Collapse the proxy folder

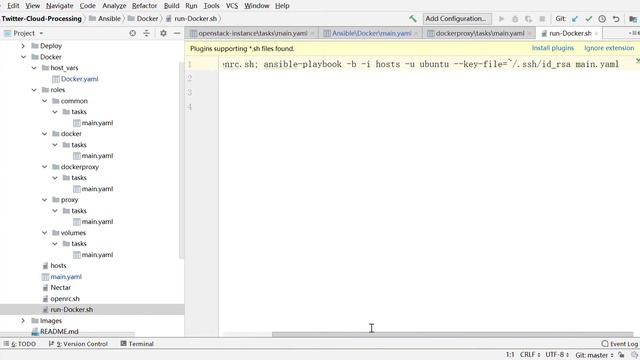coord(44,200)
